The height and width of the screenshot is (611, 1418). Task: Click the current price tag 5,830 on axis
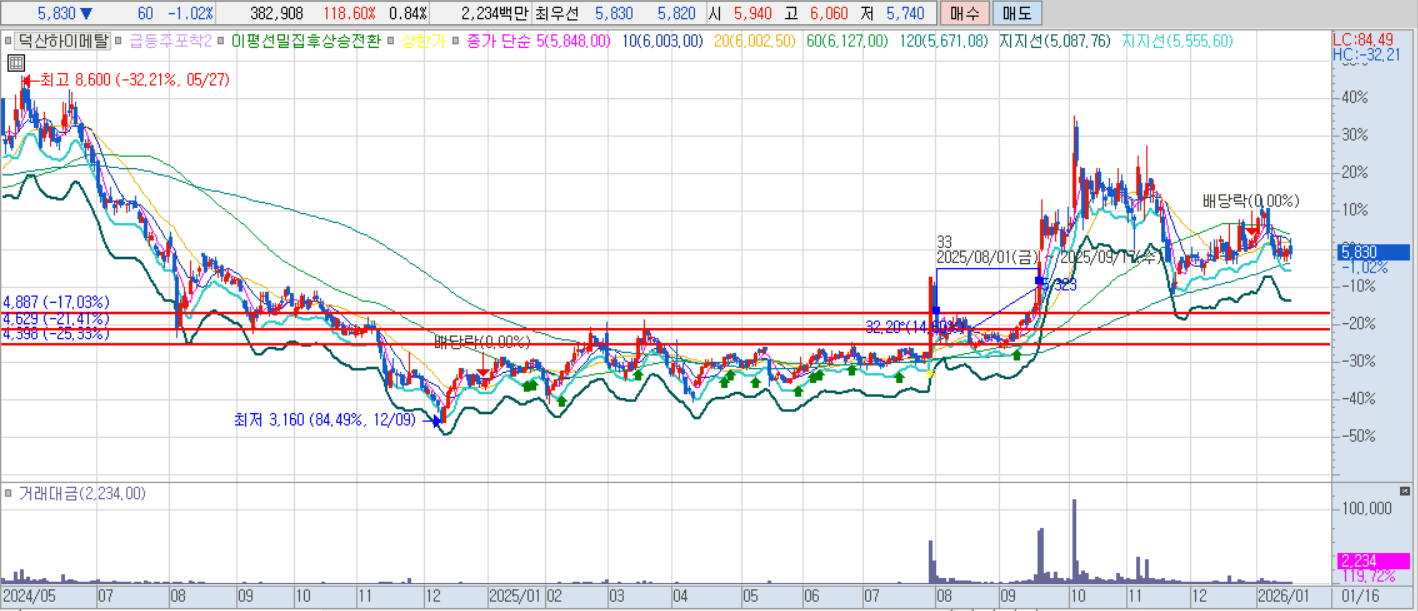coord(1372,253)
